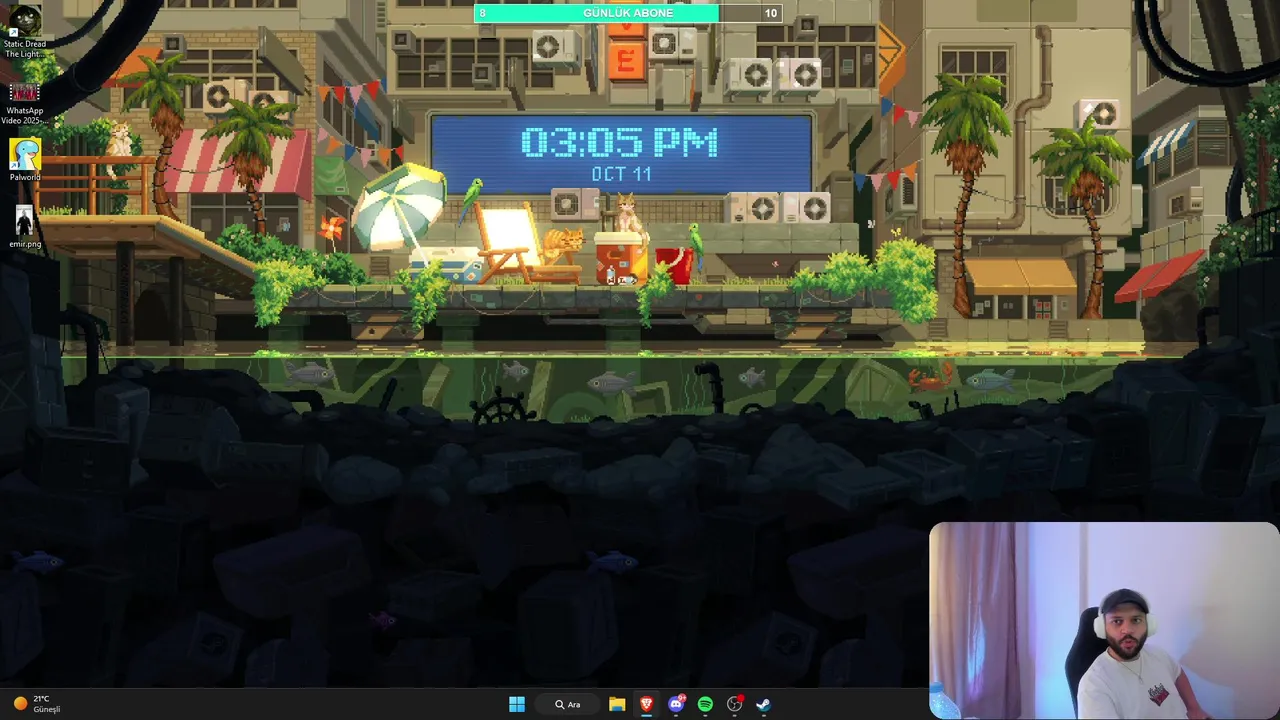This screenshot has height=720, width=1280.
Task: Select the WhatsApp Video 2025 file icon
Action: [x=24, y=104]
